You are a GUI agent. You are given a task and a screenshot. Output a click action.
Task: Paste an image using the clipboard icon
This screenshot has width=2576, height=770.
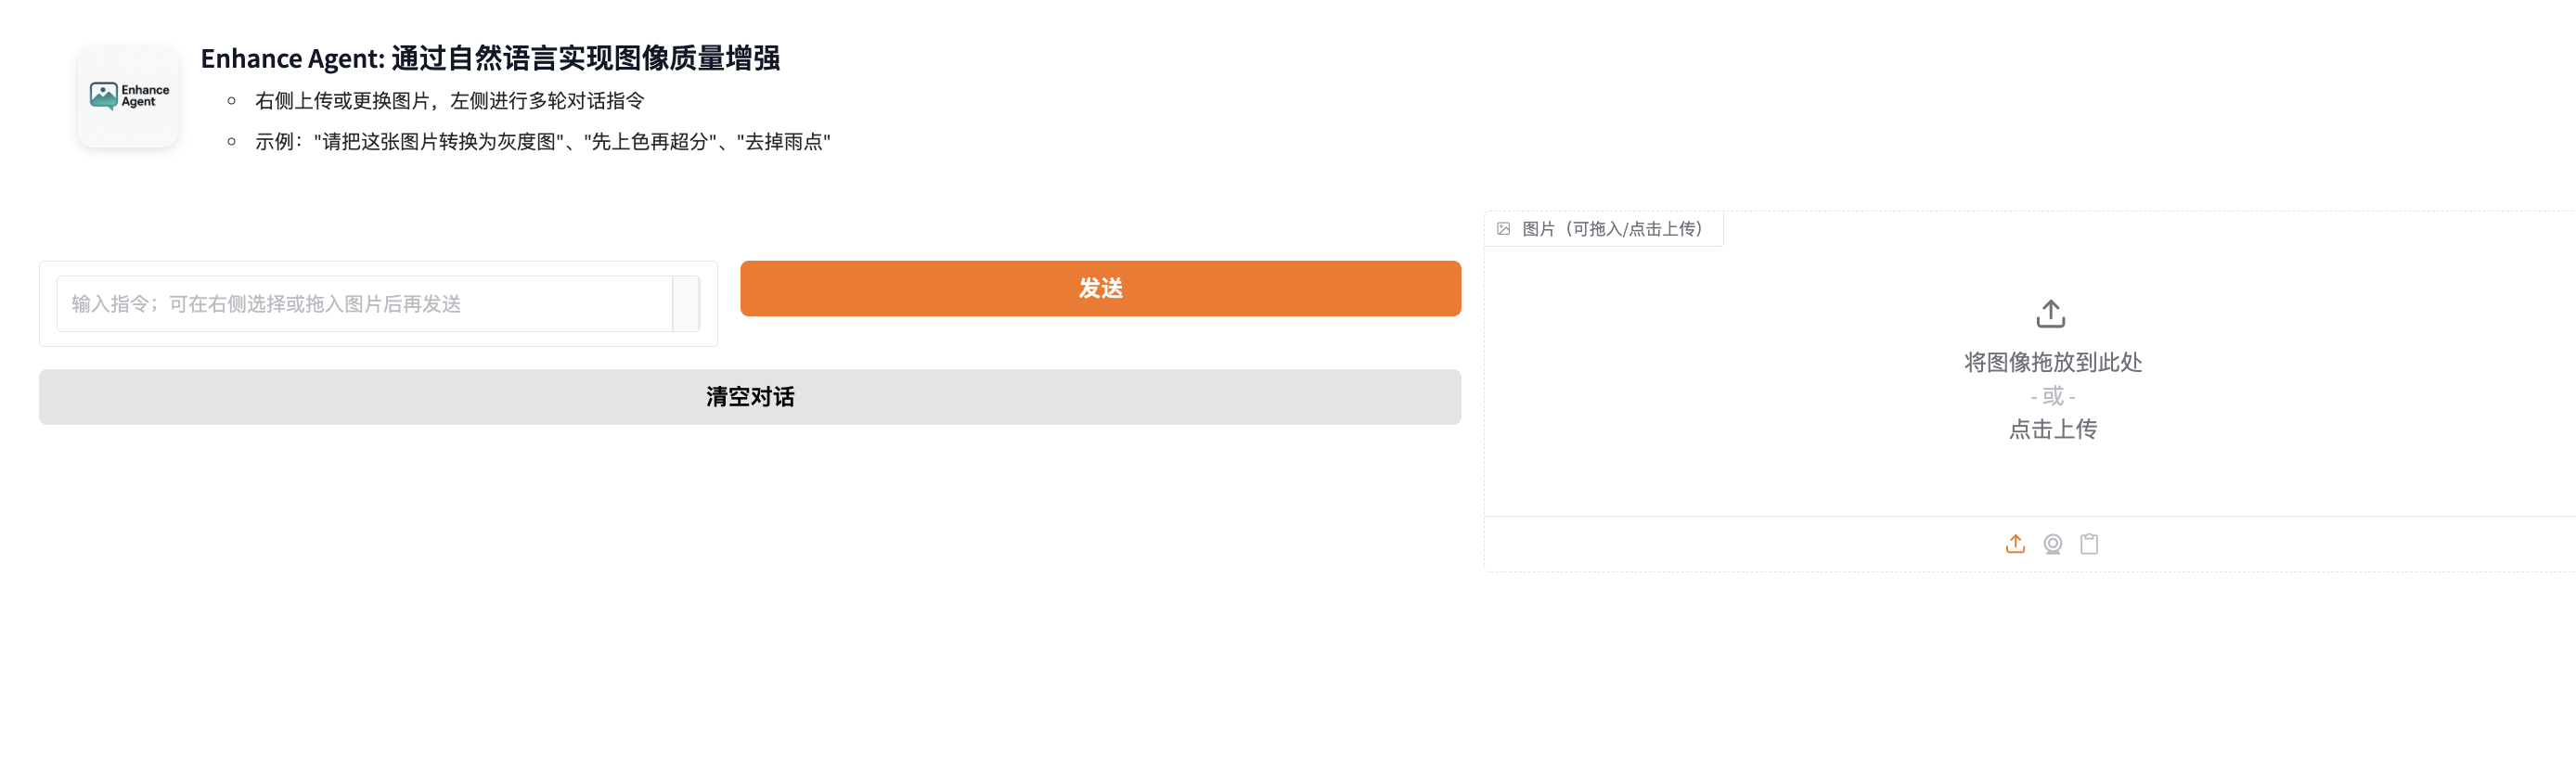click(2089, 543)
